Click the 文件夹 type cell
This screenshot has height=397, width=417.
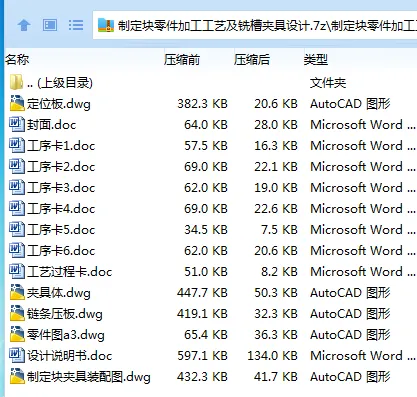(328, 83)
